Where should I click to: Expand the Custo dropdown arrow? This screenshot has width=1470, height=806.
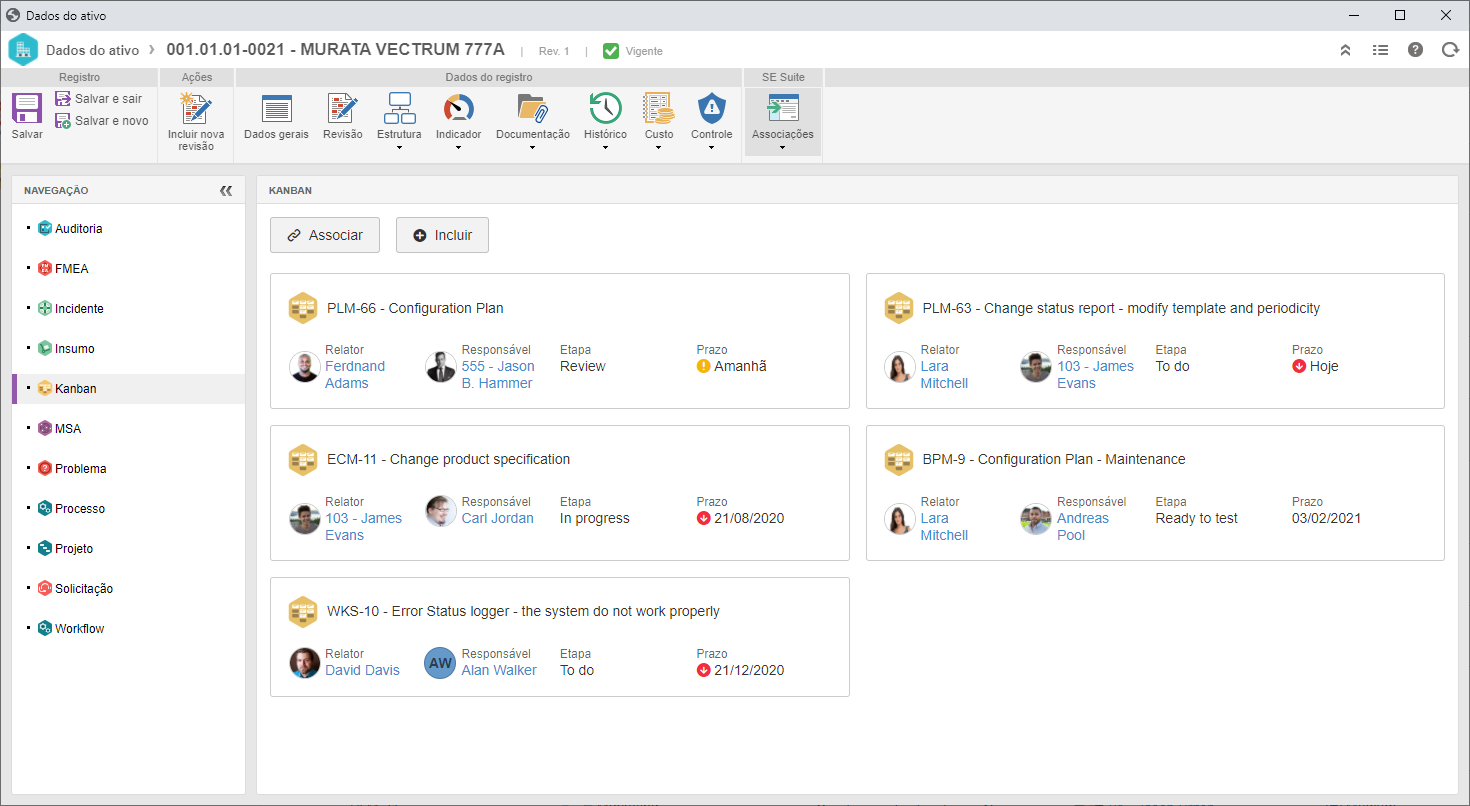pos(658,148)
